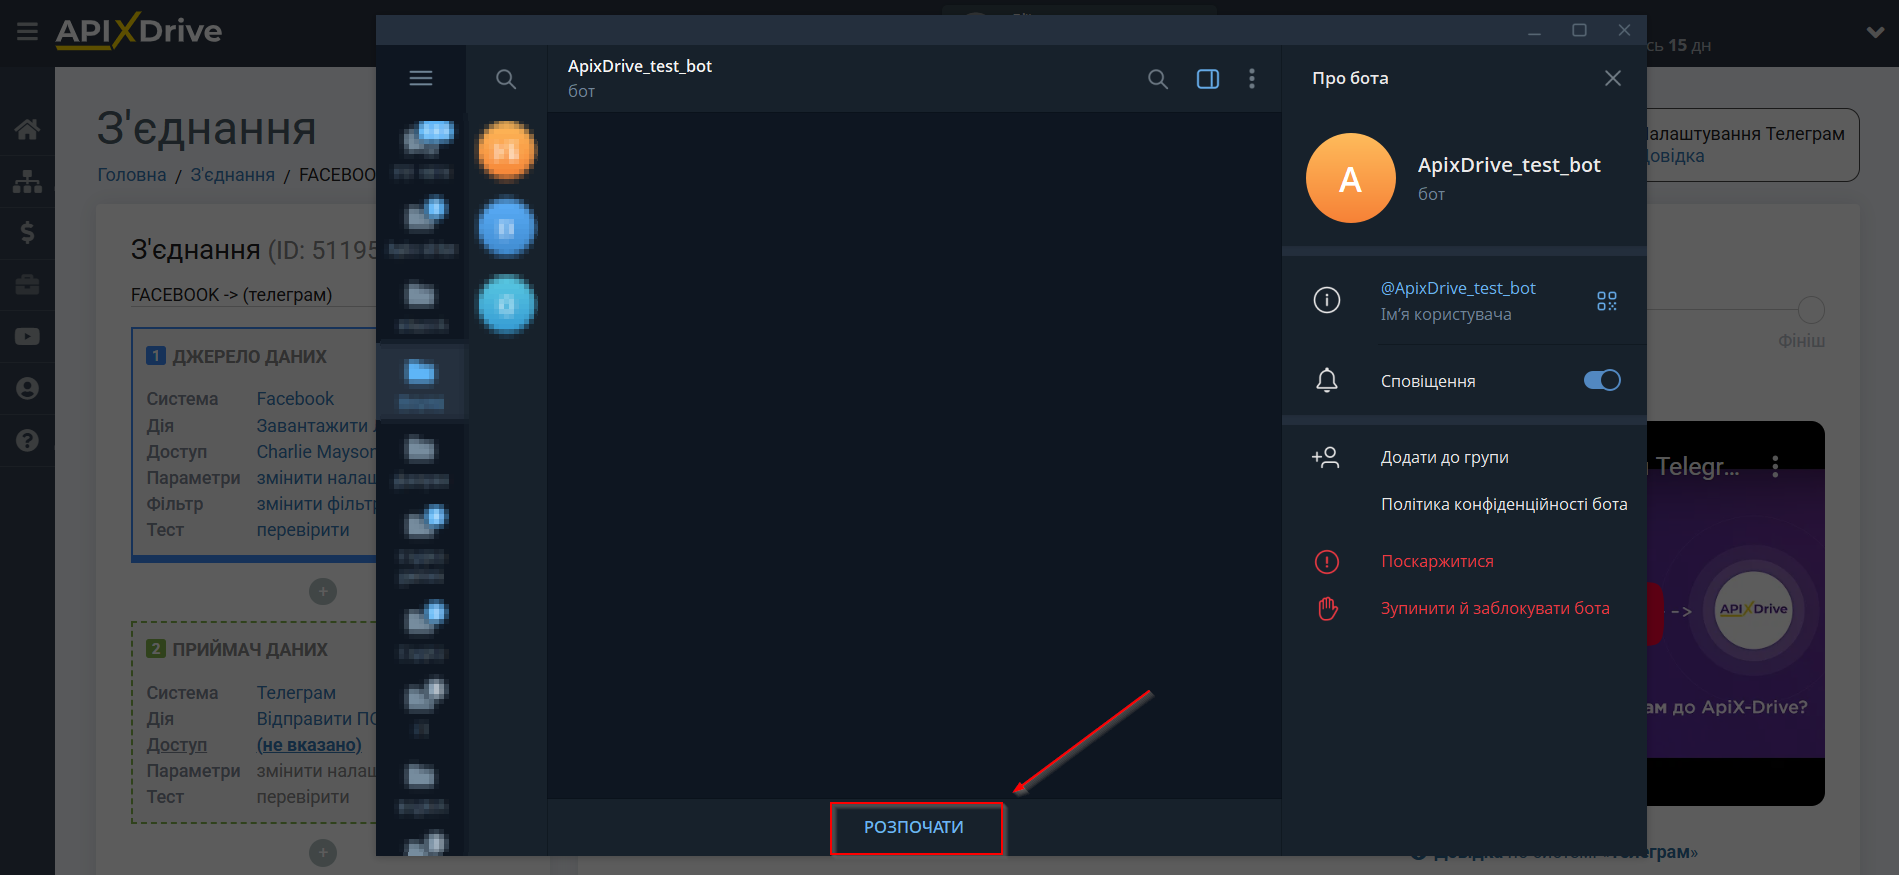The width and height of the screenshot is (1899, 875).
Task: Click 'З'єднання' breadcrumb link
Action: [233, 175]
